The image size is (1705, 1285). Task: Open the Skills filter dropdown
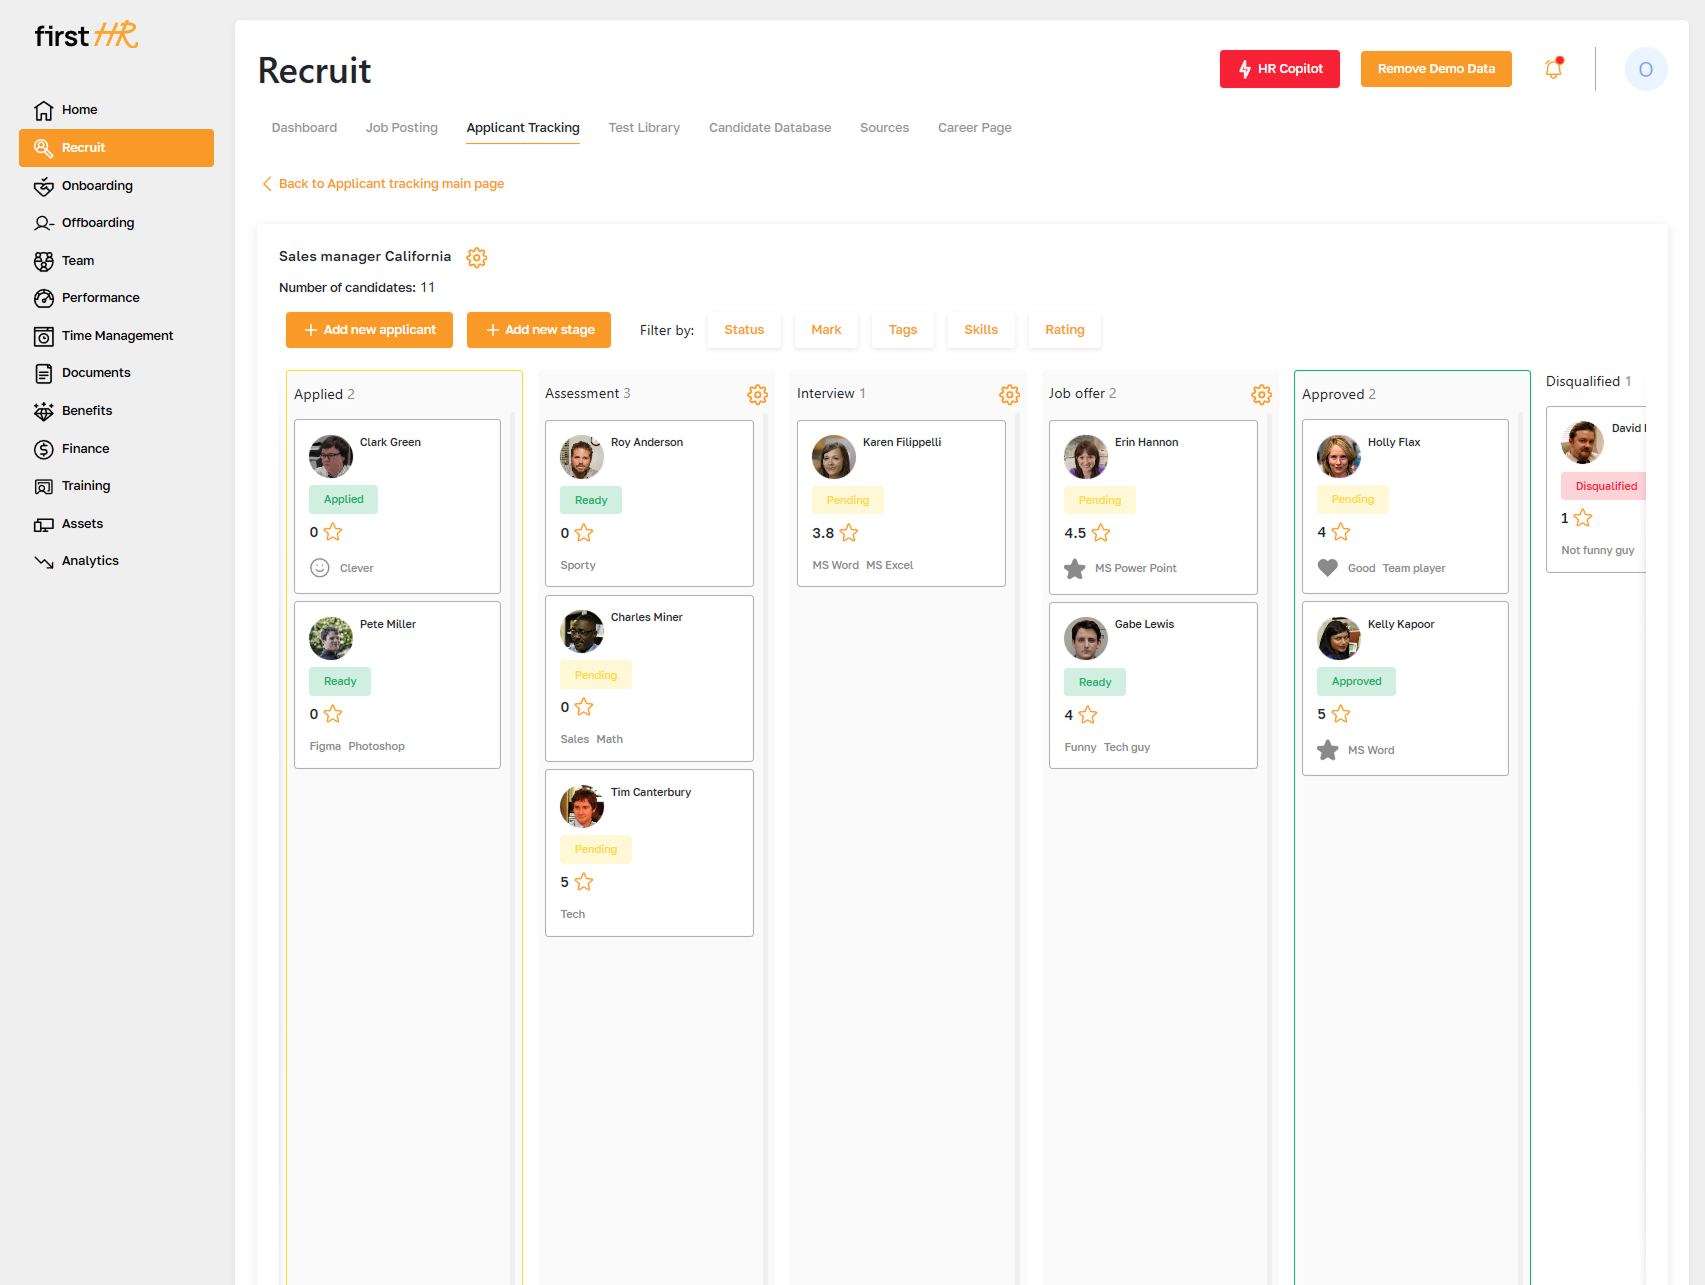pyautogui.click(x=981, y=330)
